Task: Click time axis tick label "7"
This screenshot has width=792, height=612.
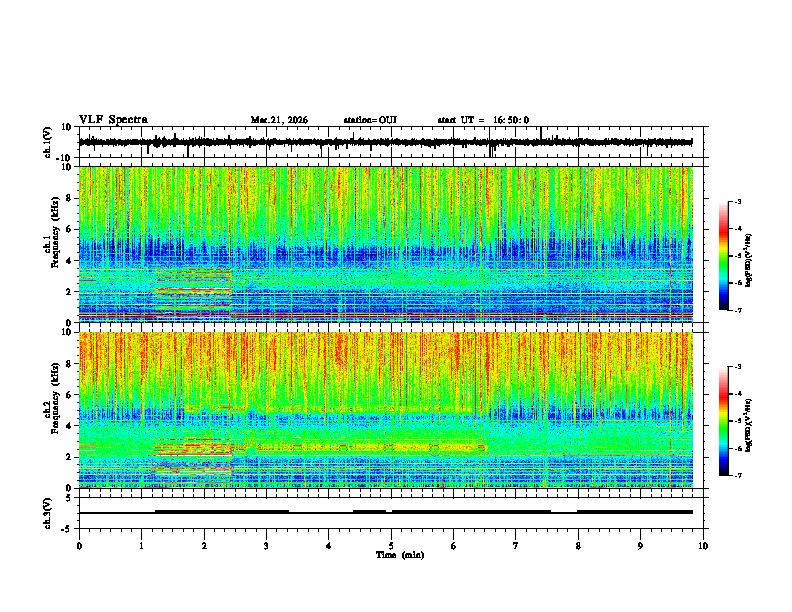Action: [x=516, y=546]
